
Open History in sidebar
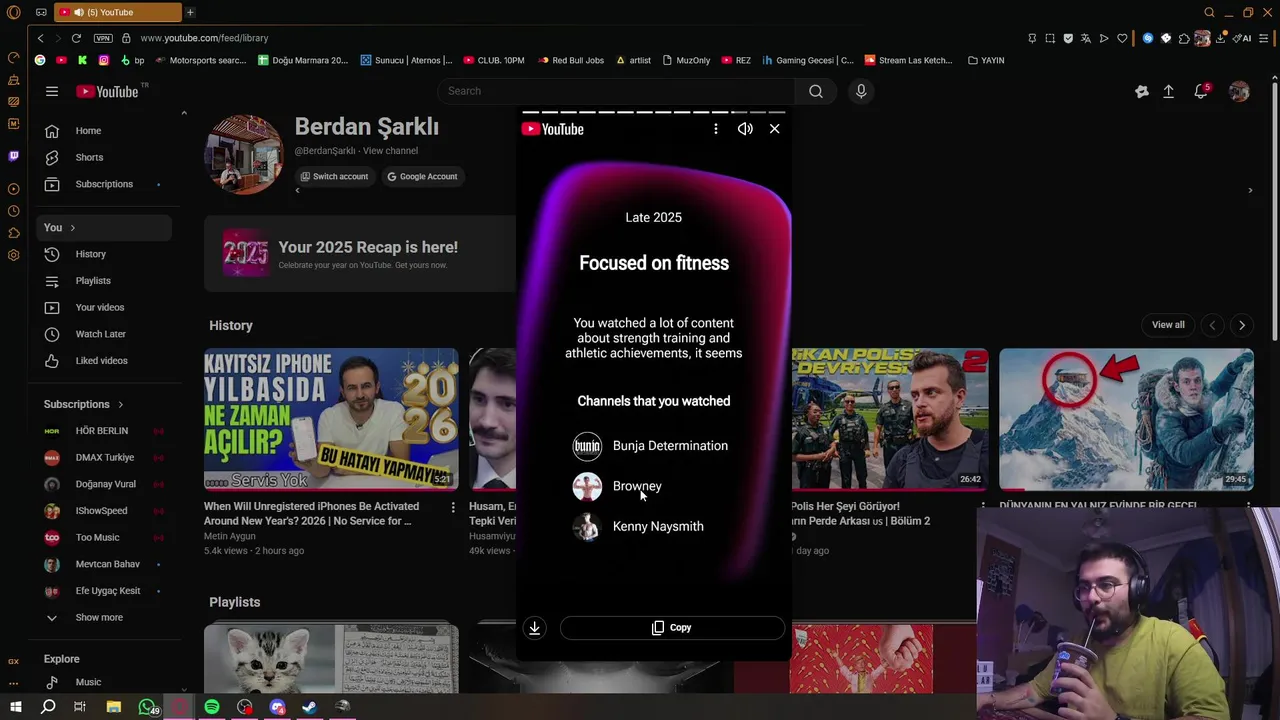[105, 254]
